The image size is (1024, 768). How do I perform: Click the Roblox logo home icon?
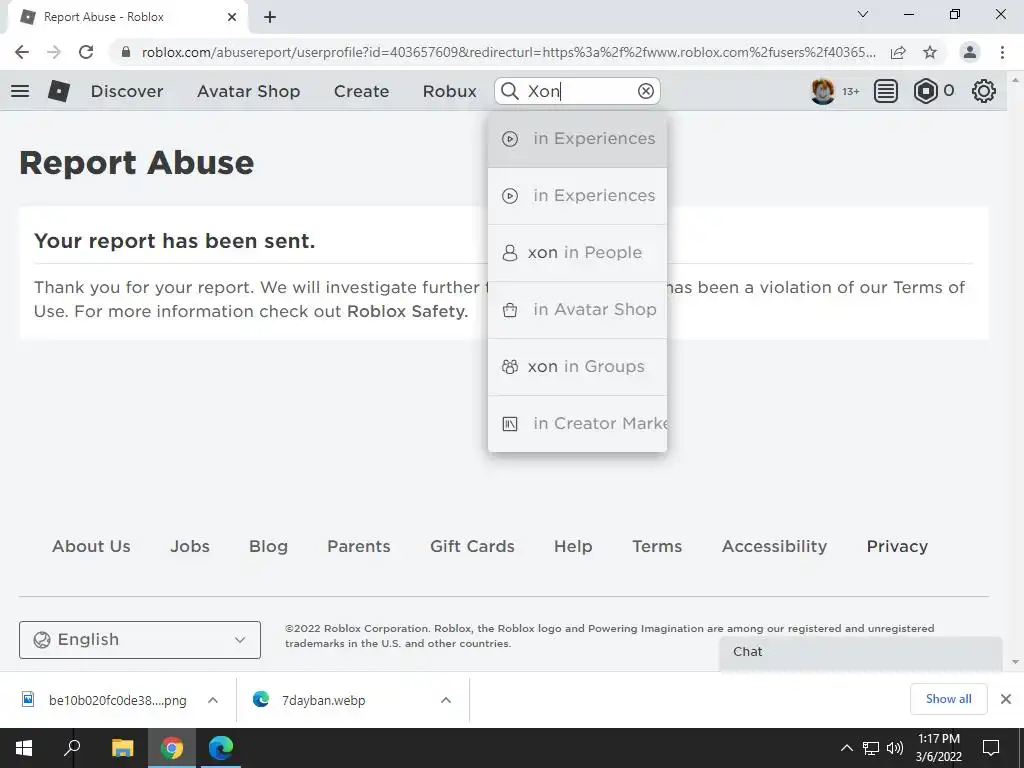59,91
